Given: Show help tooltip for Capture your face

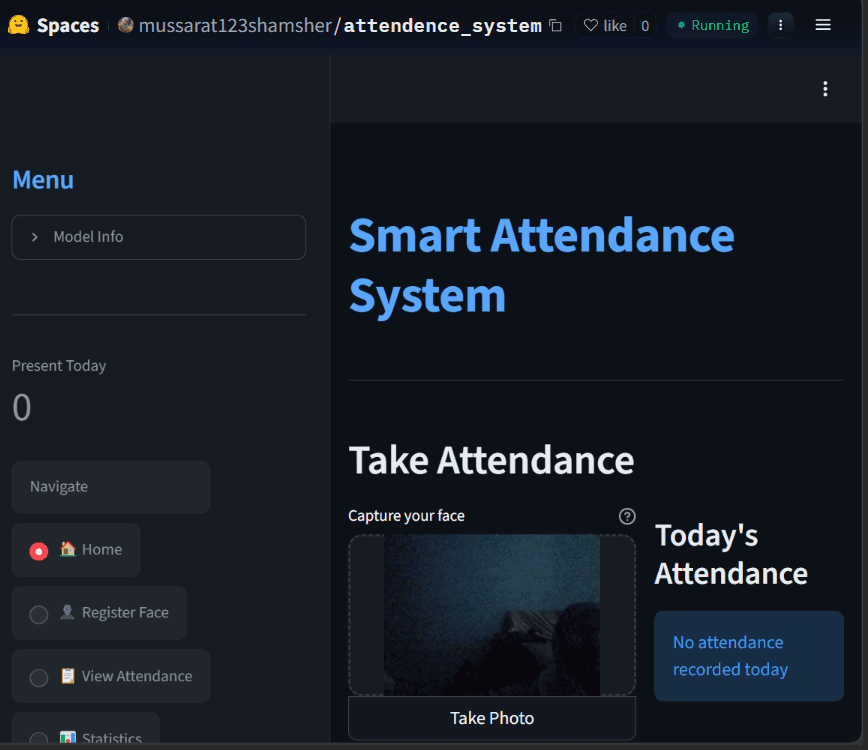Looking at the screenshot, I should click(x=627, y=516).
